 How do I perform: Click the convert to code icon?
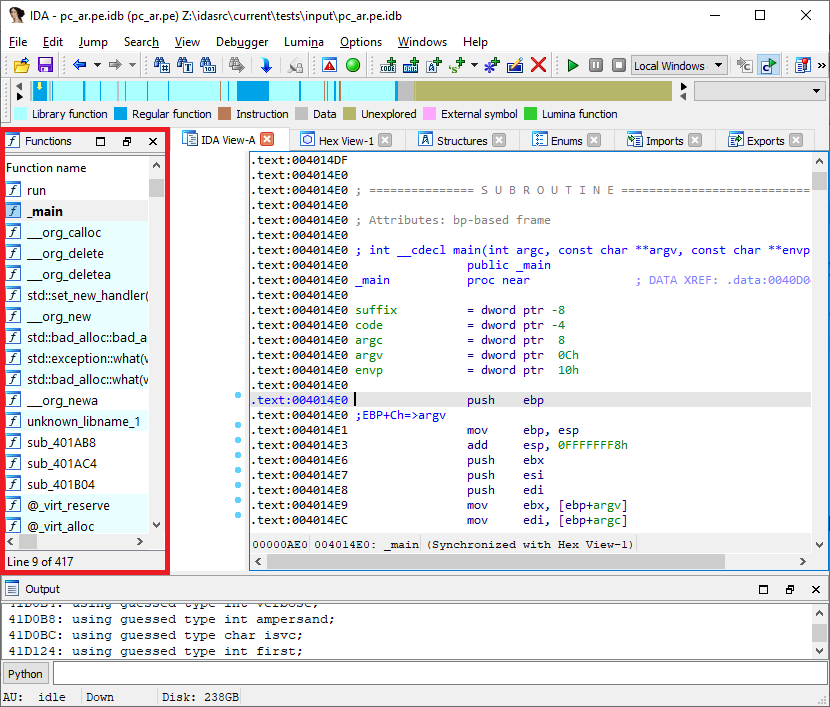[388, 65]
